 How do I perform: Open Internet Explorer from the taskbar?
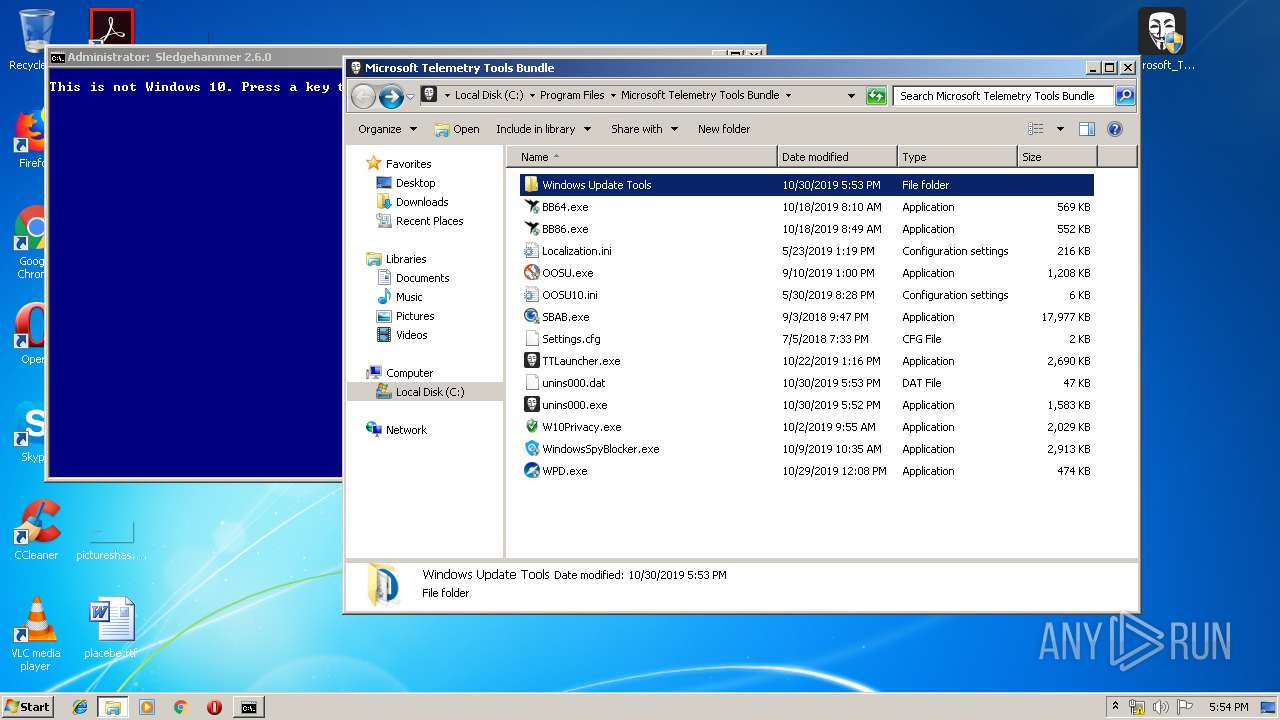(80, 707)
